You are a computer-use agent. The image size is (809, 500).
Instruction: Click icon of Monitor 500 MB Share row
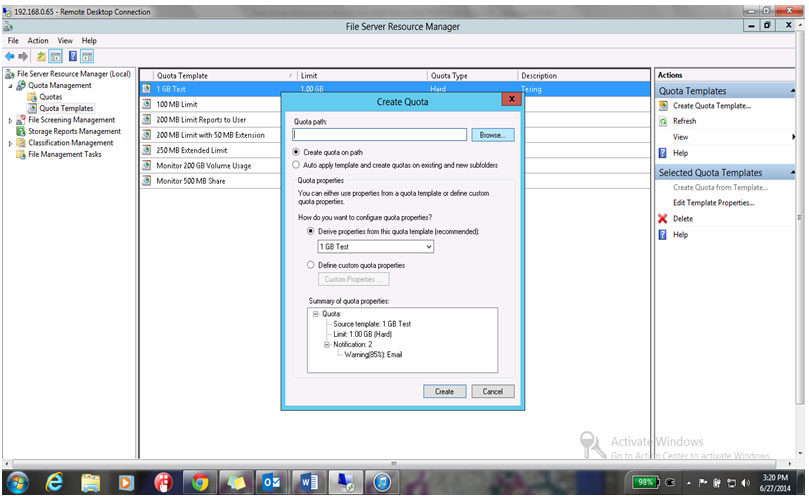[x=147, y=181]
